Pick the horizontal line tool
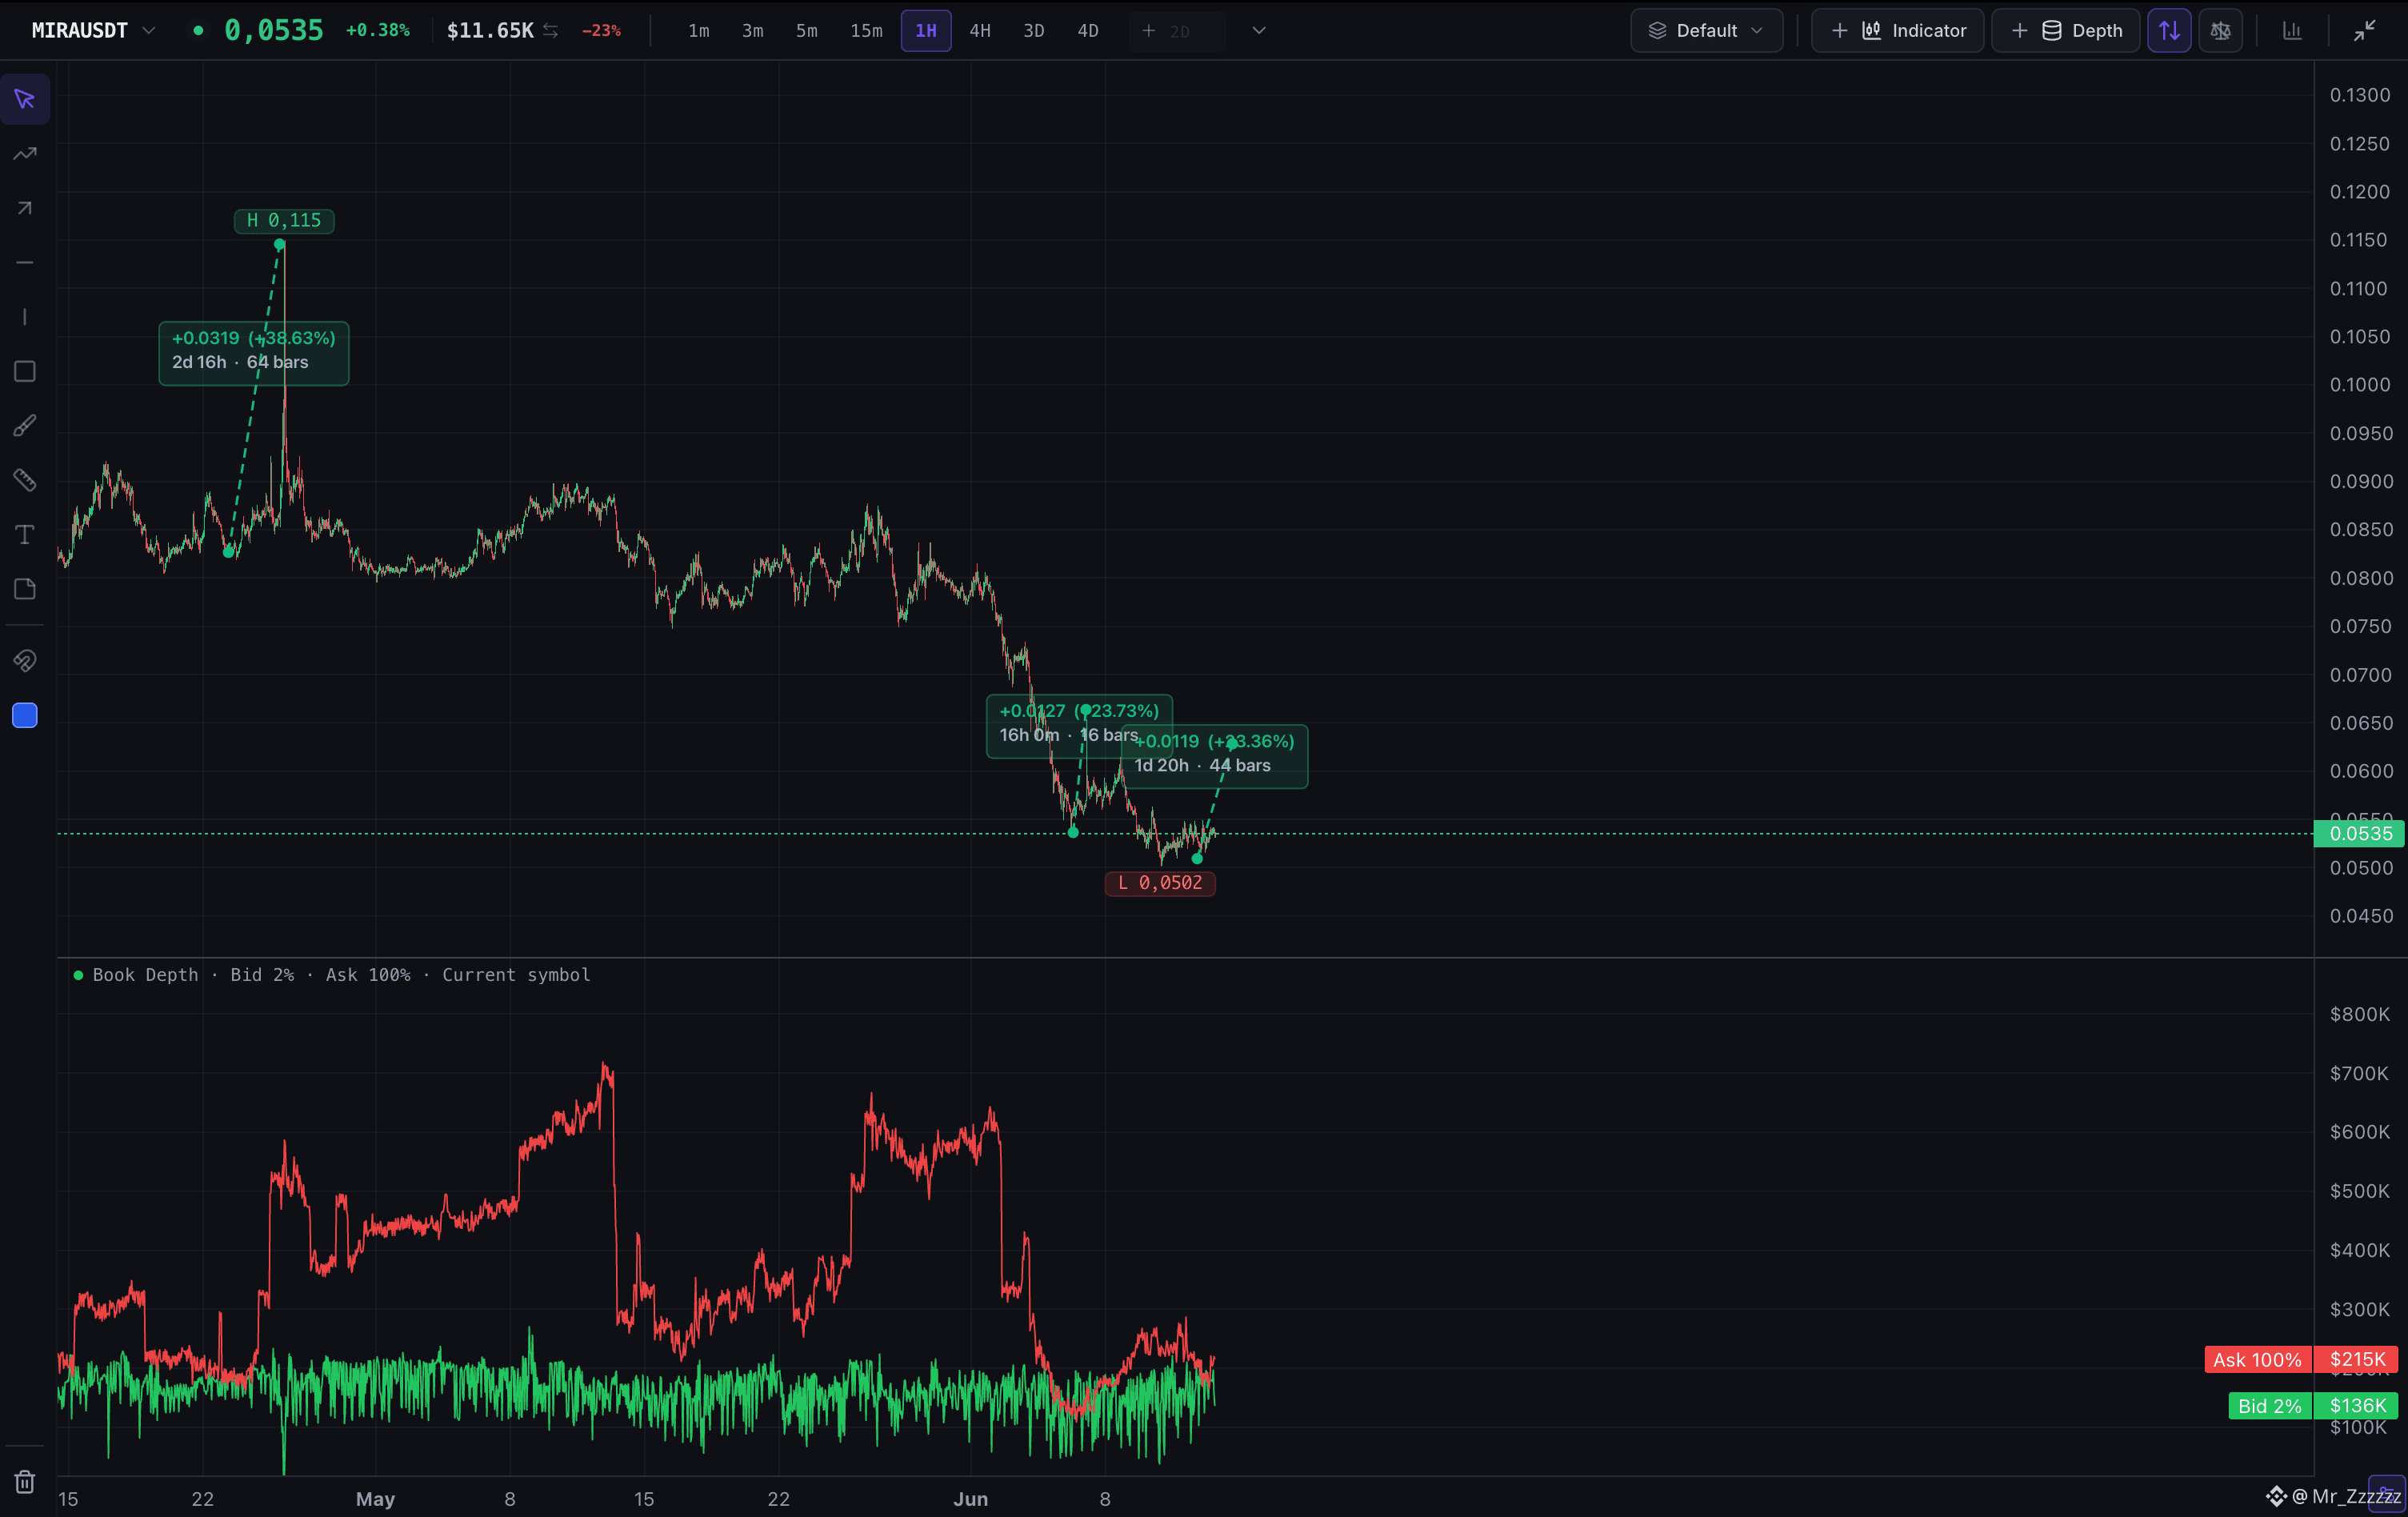This screenshot has height=1517, width=2408. [x=25, y=263]
